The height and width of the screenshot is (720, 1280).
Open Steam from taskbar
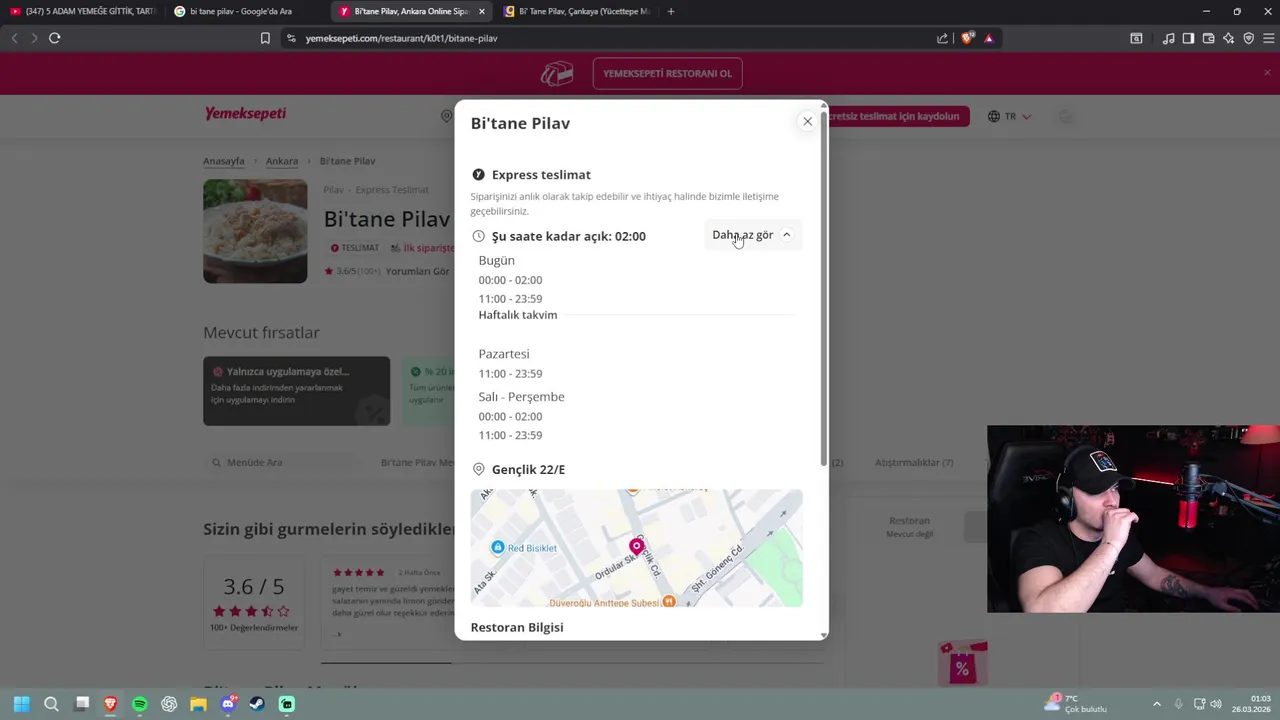257,704
